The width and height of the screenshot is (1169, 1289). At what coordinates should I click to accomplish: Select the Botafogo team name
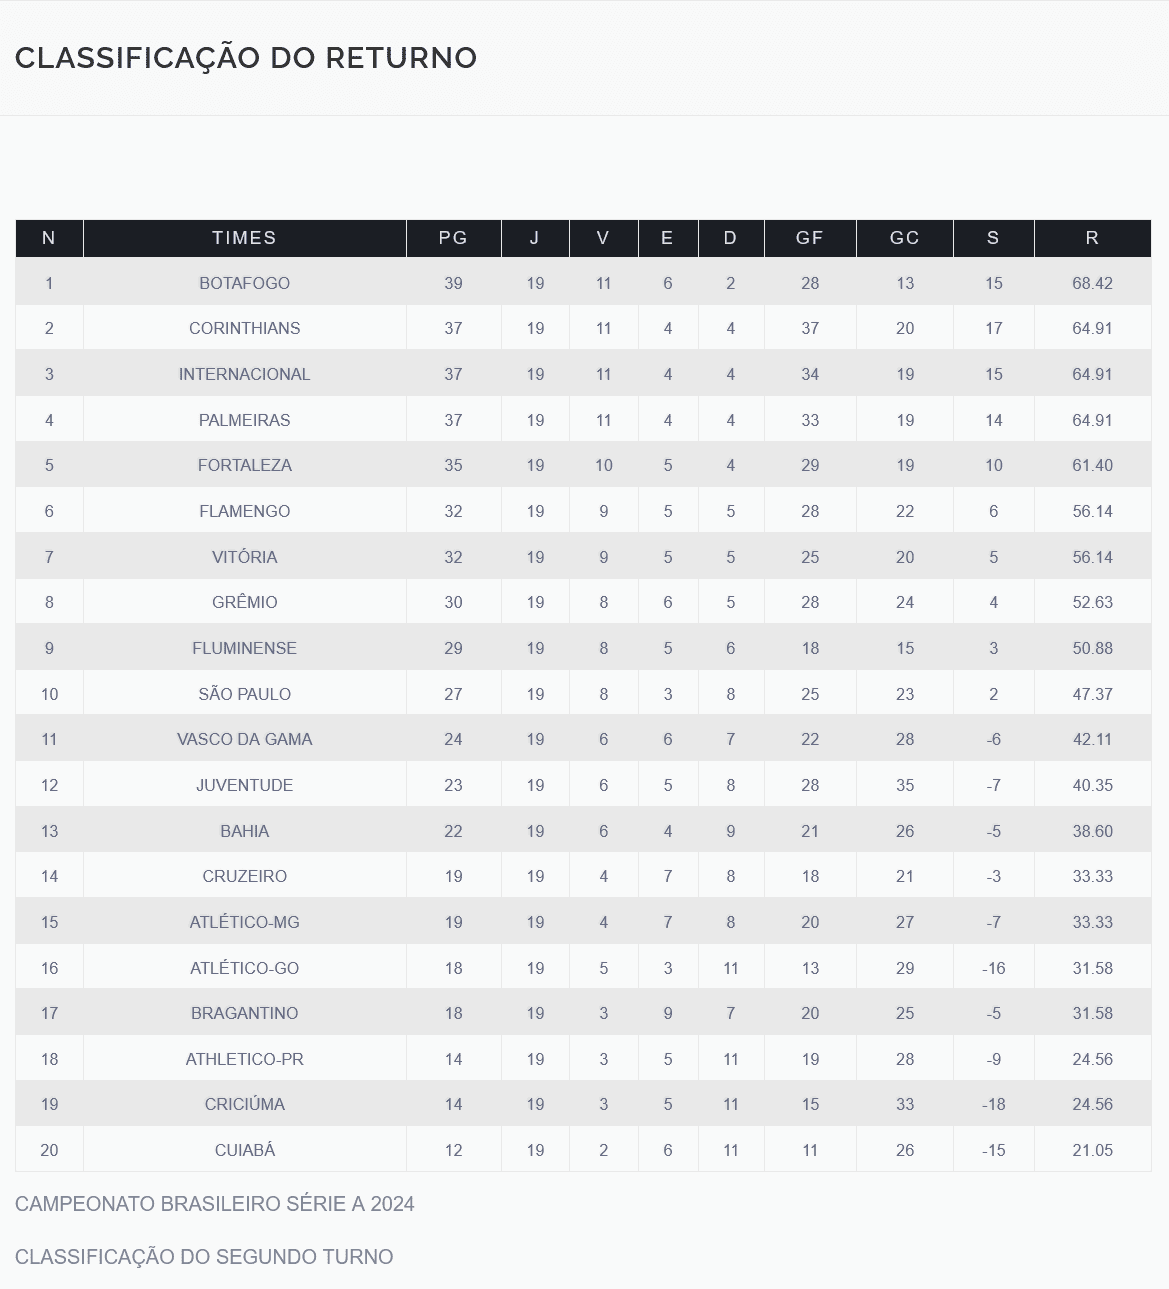click(244, 283)
